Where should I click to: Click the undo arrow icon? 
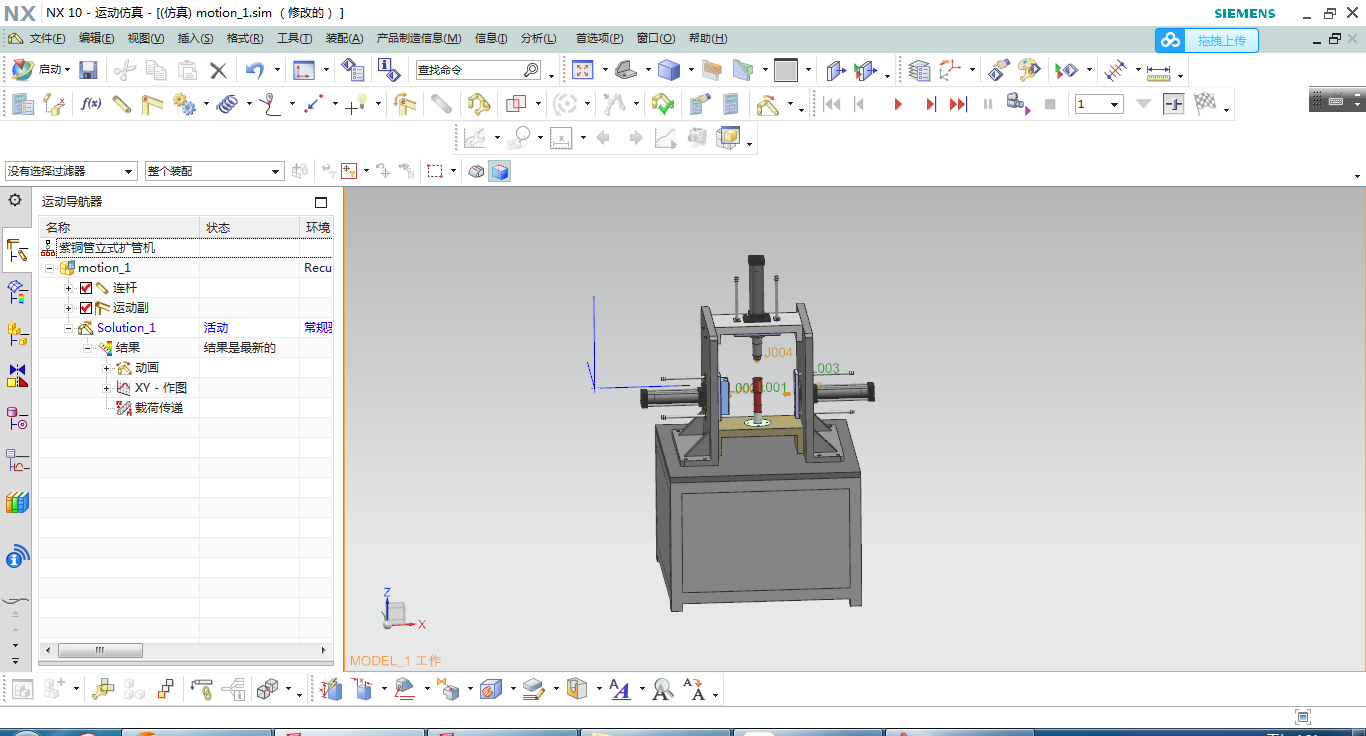pyautogui.click(x=255, y=70)
